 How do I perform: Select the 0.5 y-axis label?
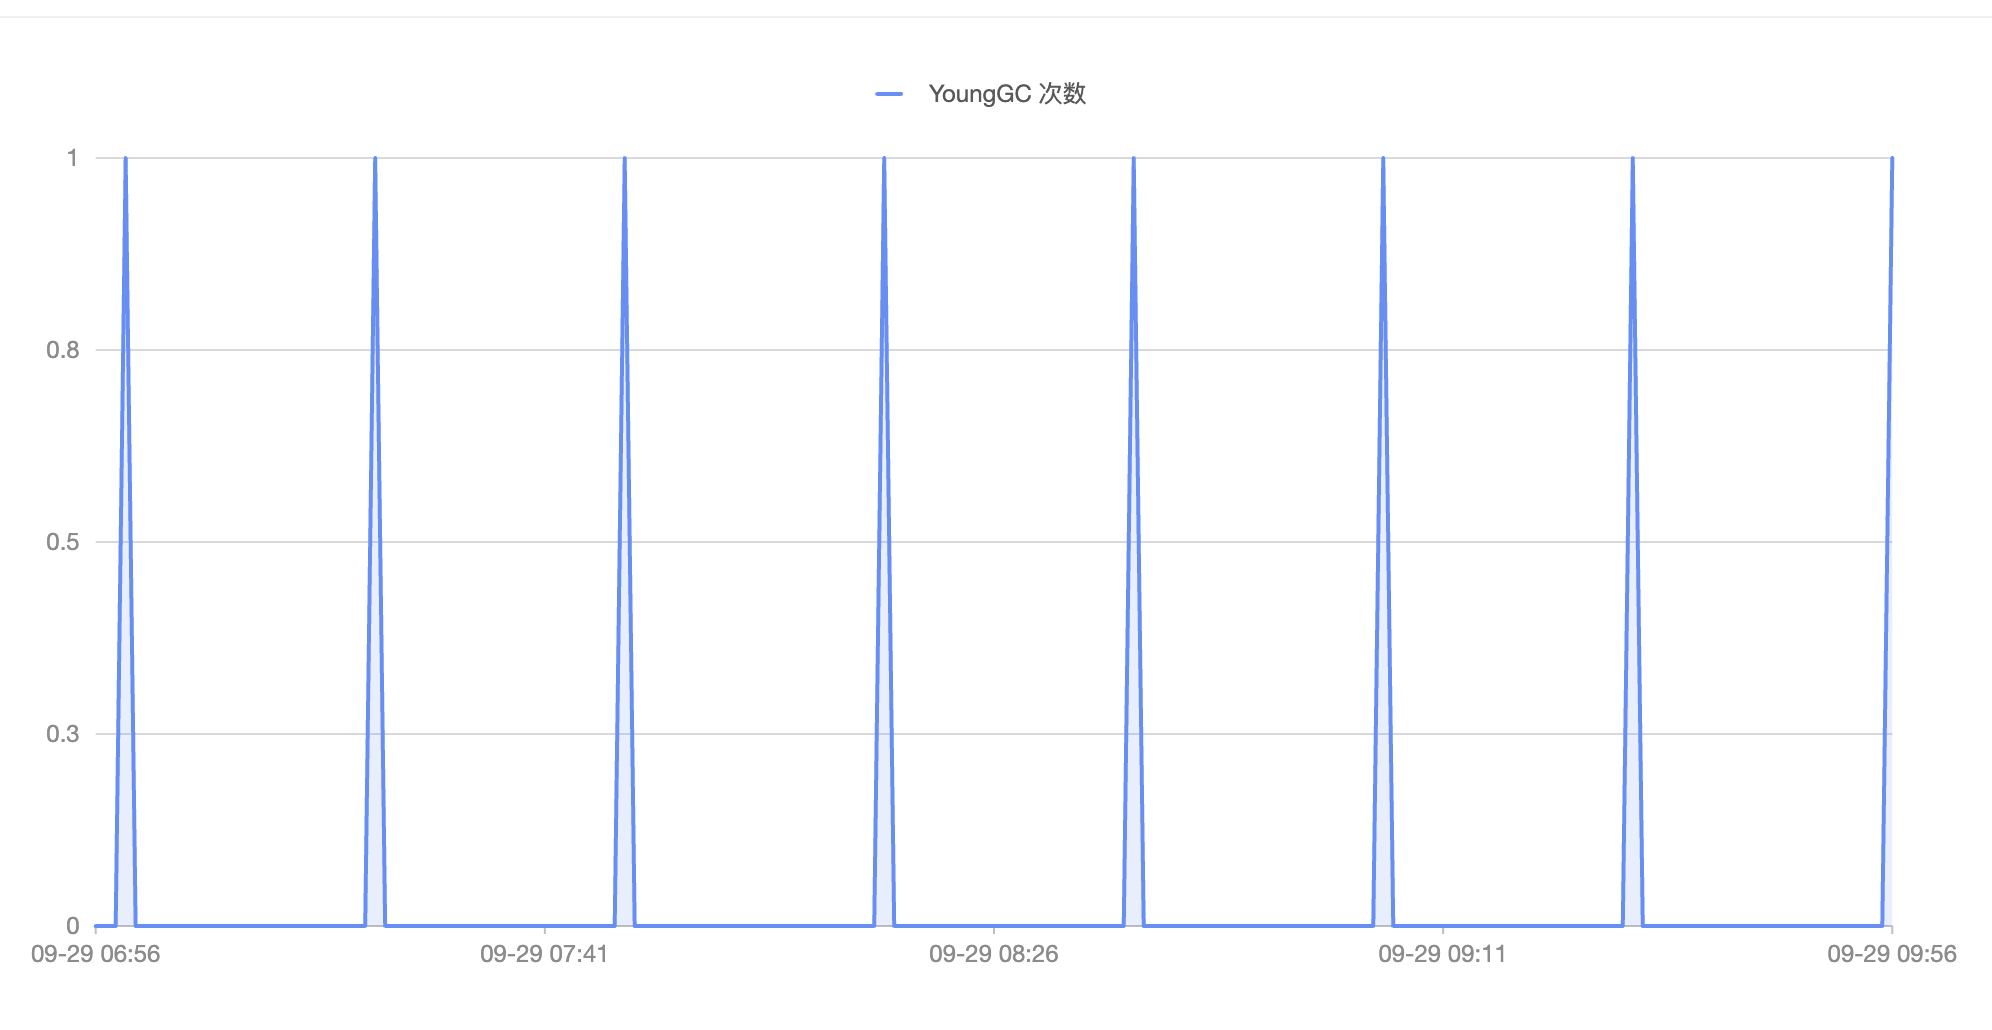[63, 542]
